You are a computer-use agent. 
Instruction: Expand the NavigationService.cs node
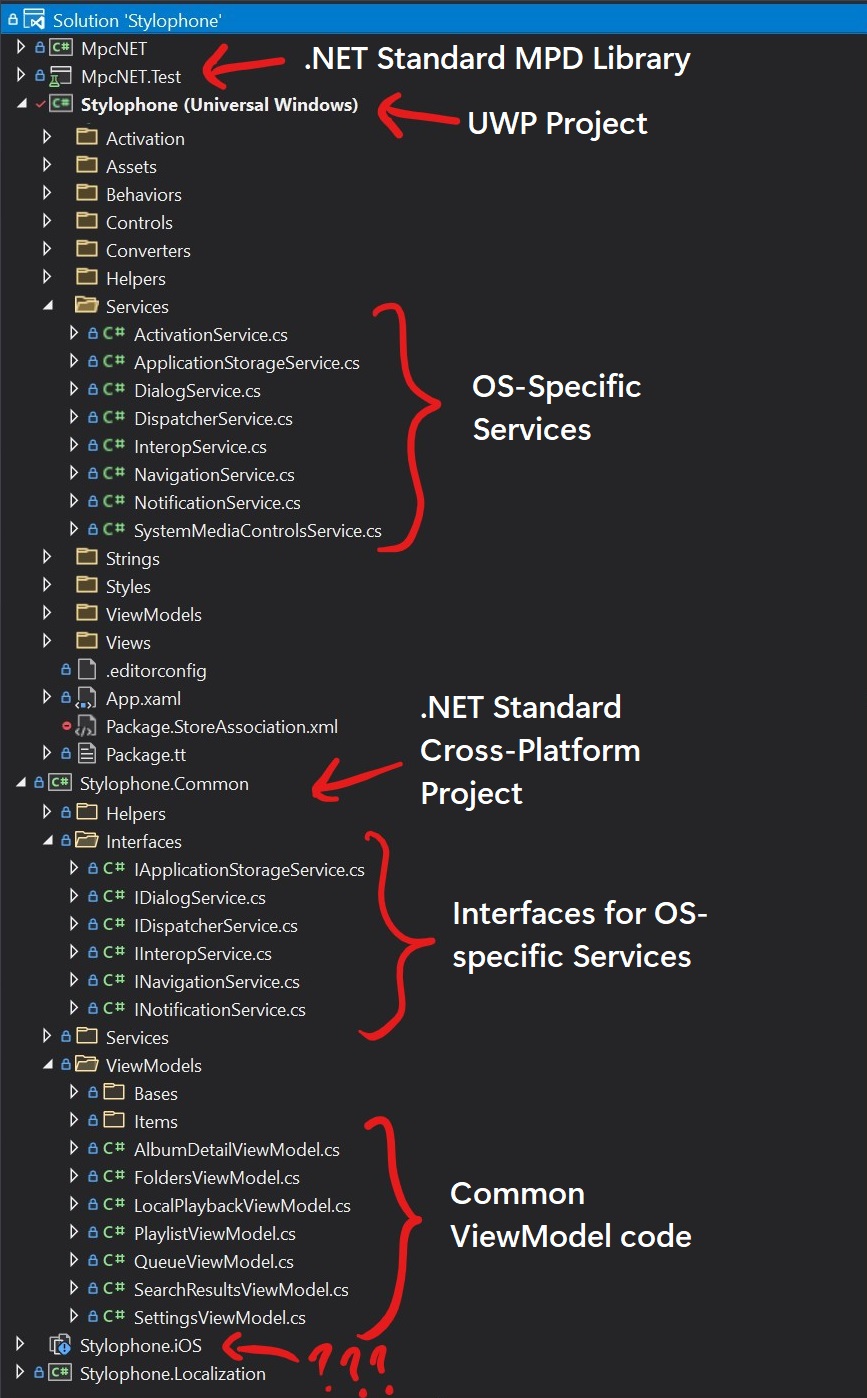(x=74, y=474)
